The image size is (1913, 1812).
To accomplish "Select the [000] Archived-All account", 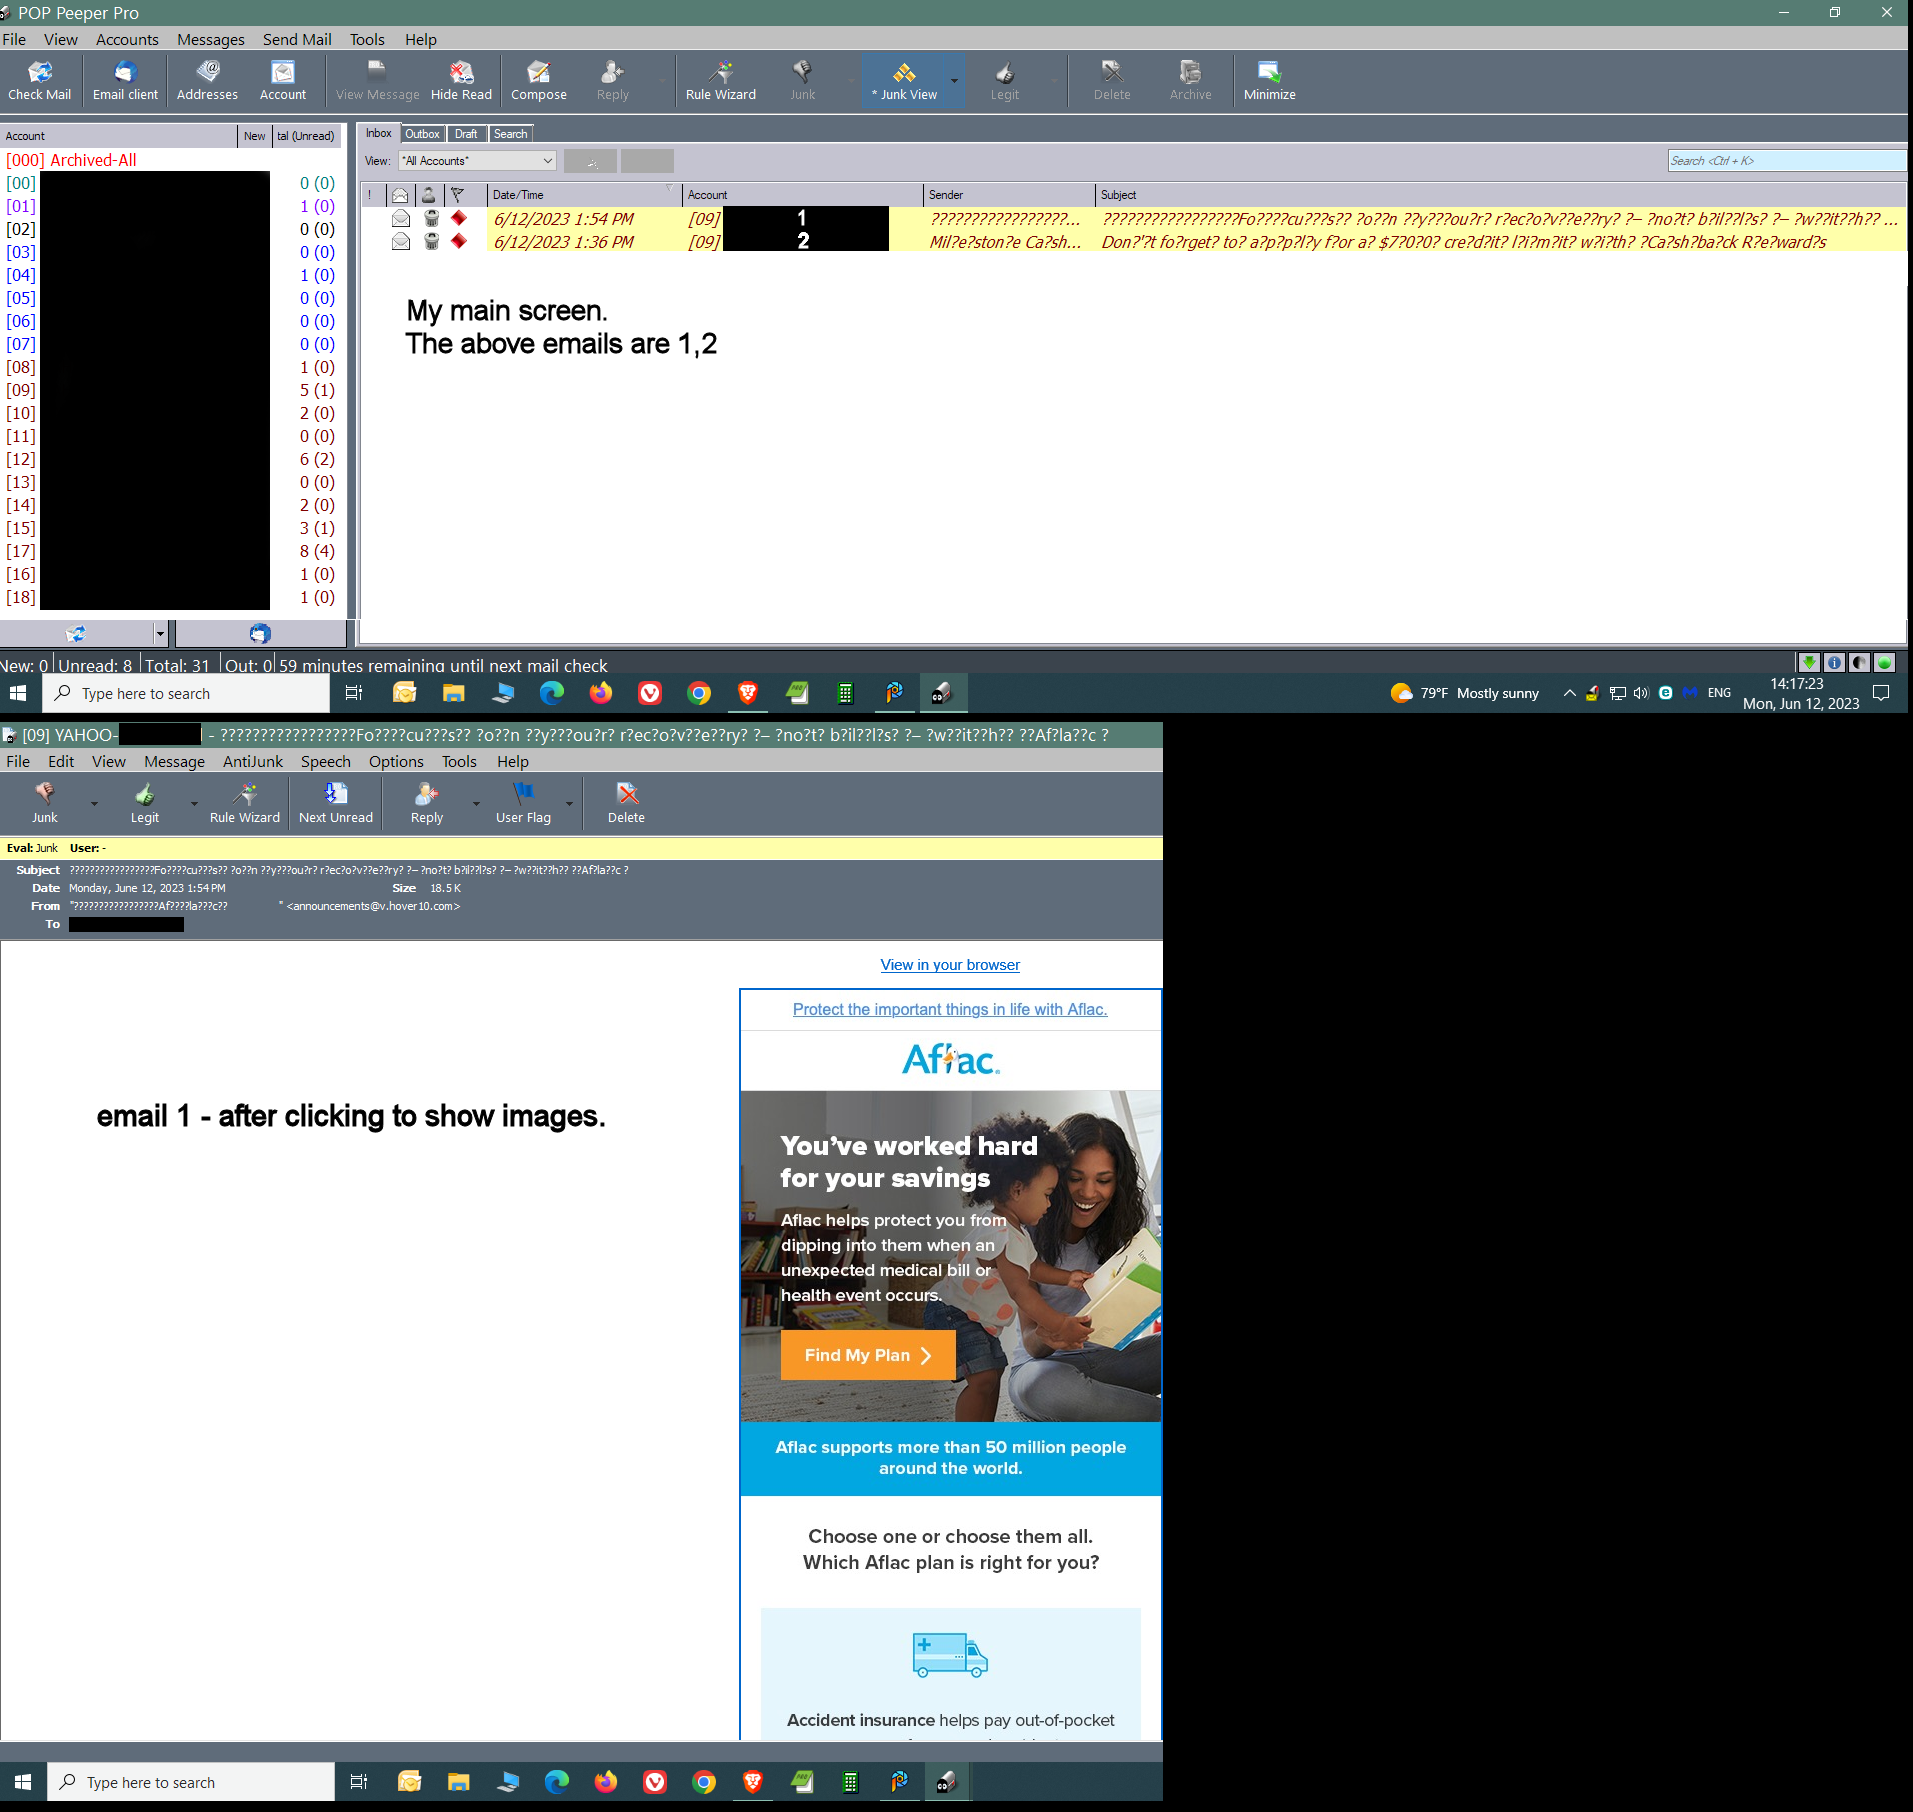I will tap(71, 160).
